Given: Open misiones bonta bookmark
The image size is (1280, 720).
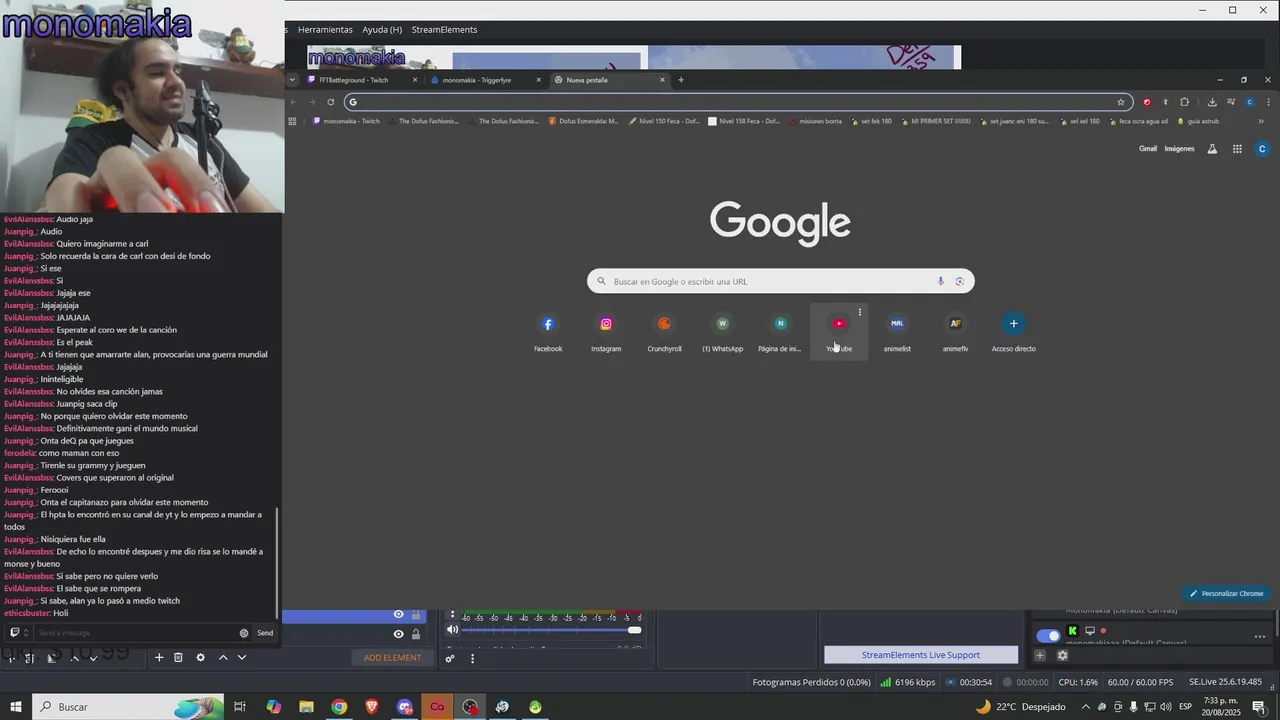Looking at the screenshot, I should pyautogui.click(x=814, y=121).
